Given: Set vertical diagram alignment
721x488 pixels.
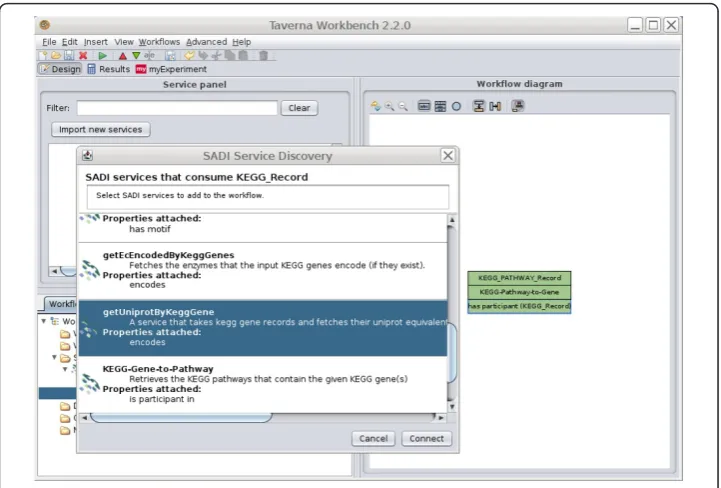Looking at the screenshot, I should (479, 106).
